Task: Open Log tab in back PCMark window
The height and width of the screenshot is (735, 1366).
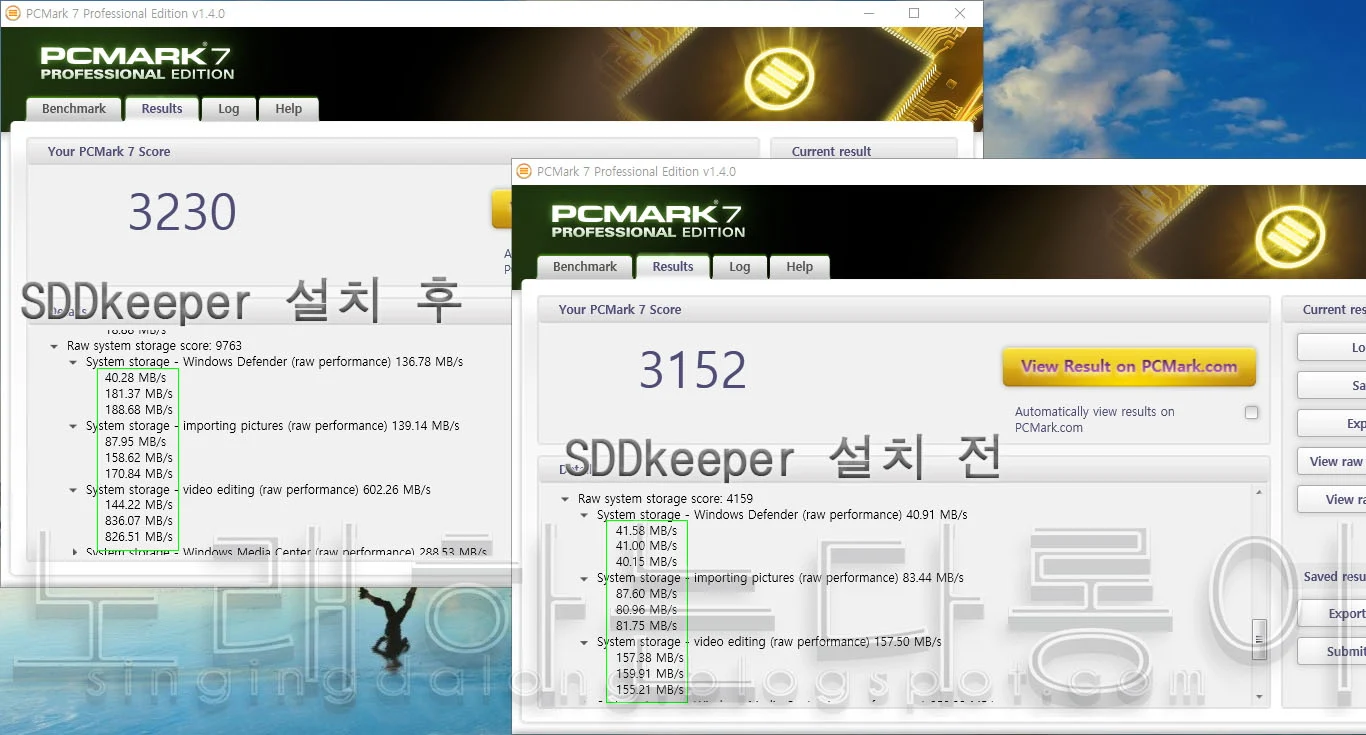Action: (x=229, y=109)
